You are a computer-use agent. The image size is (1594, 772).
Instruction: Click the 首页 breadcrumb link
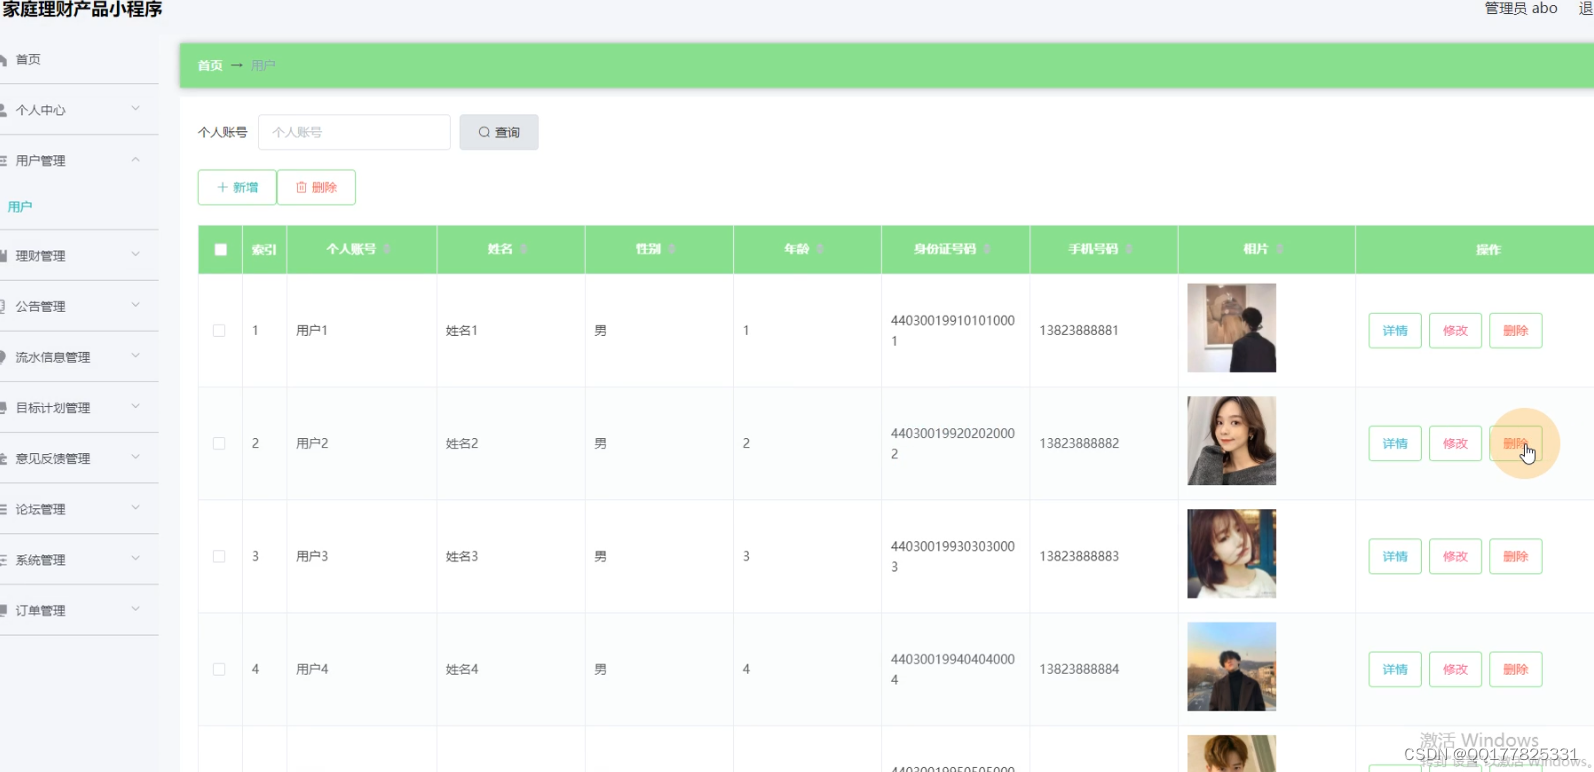coord(210,66)
